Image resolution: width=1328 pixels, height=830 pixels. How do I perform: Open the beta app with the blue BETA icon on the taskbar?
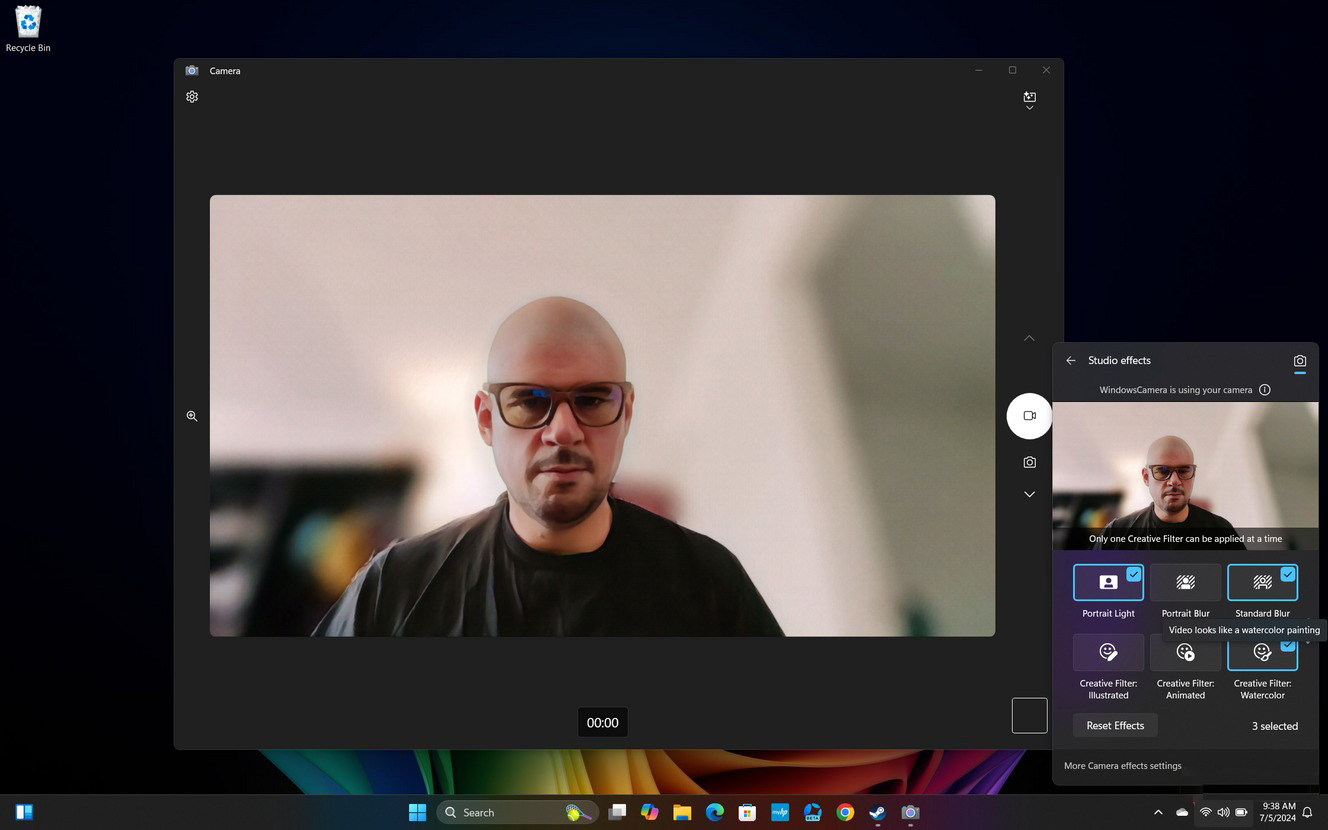[812, 812]
